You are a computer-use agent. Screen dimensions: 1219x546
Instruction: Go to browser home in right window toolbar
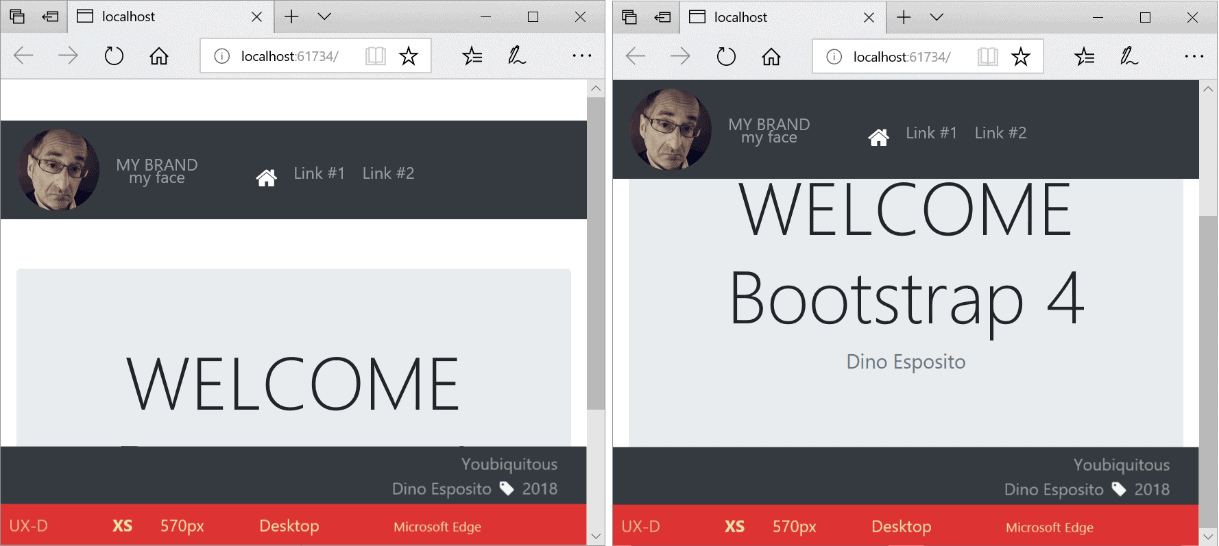pos(771,56)
